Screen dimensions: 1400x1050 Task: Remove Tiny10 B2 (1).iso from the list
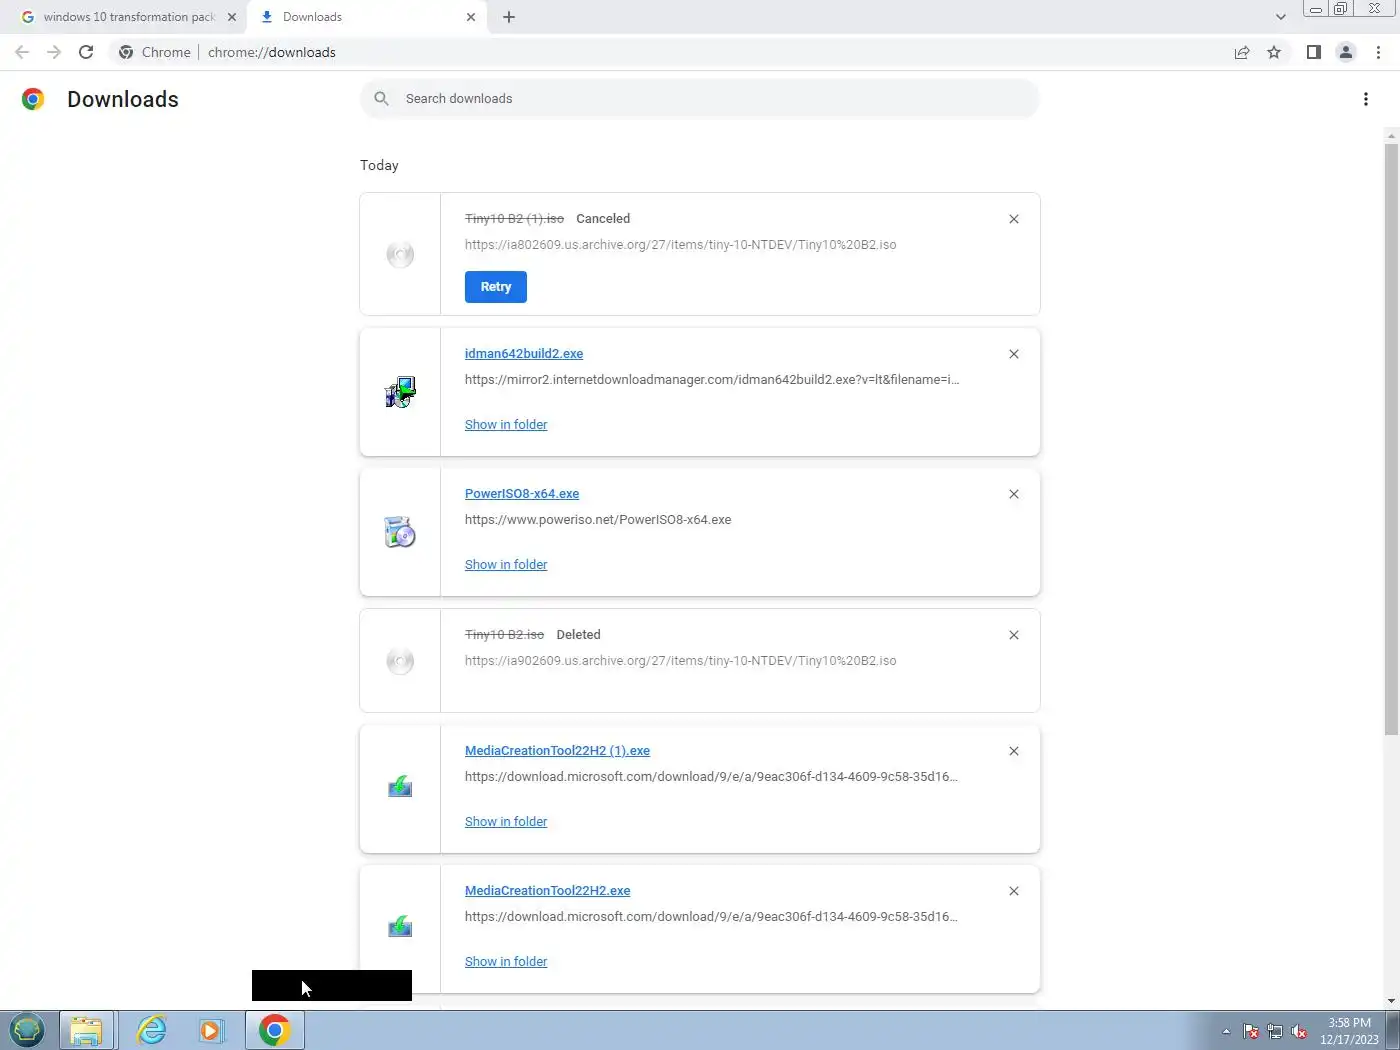tap(1014, 219)
